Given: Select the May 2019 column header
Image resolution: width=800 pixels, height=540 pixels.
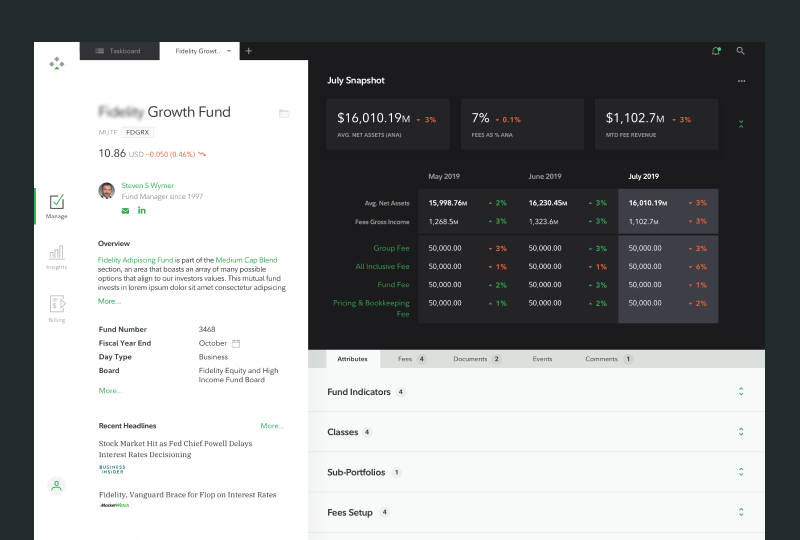Looking at the screenshot, I should pyautogui.click(x=444, y=176).
